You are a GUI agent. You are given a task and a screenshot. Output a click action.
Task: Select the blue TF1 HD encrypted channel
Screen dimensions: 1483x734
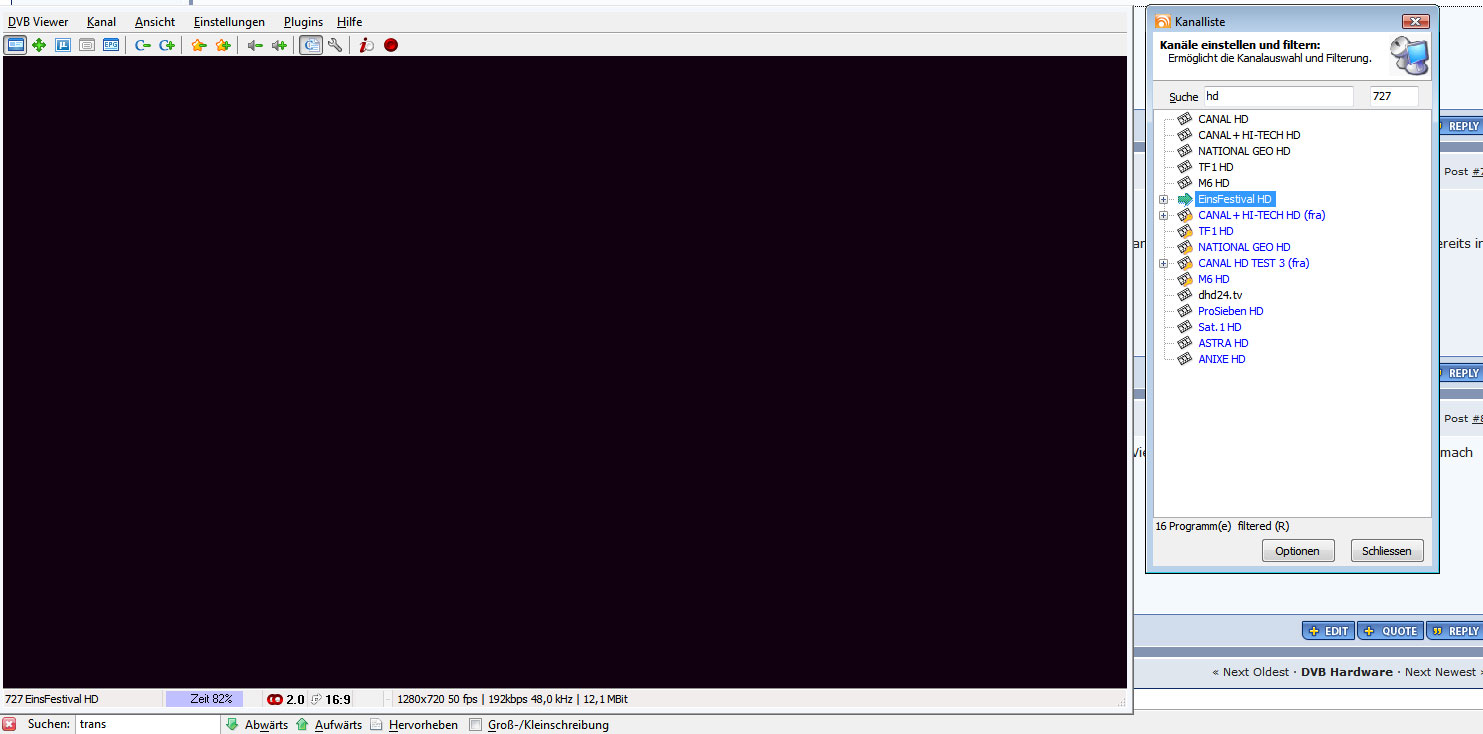tap(1216, 231)
